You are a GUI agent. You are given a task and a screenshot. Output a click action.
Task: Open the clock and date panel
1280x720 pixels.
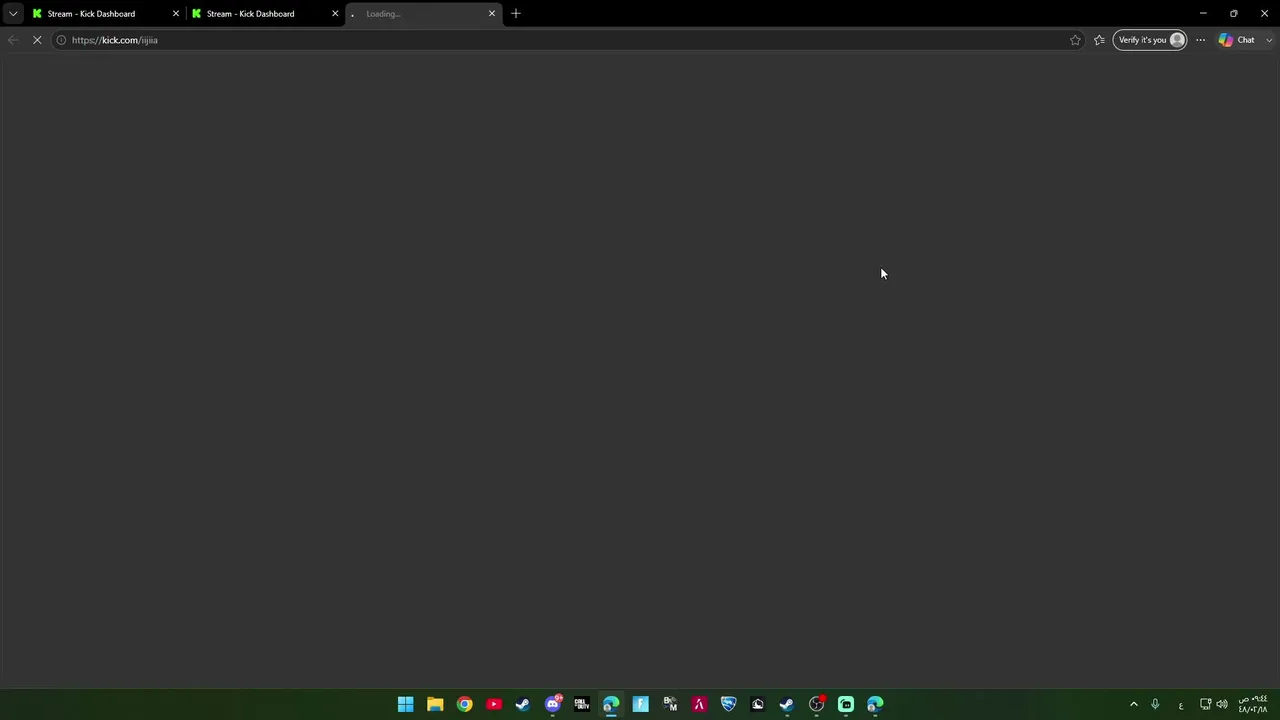(1253, 704)
